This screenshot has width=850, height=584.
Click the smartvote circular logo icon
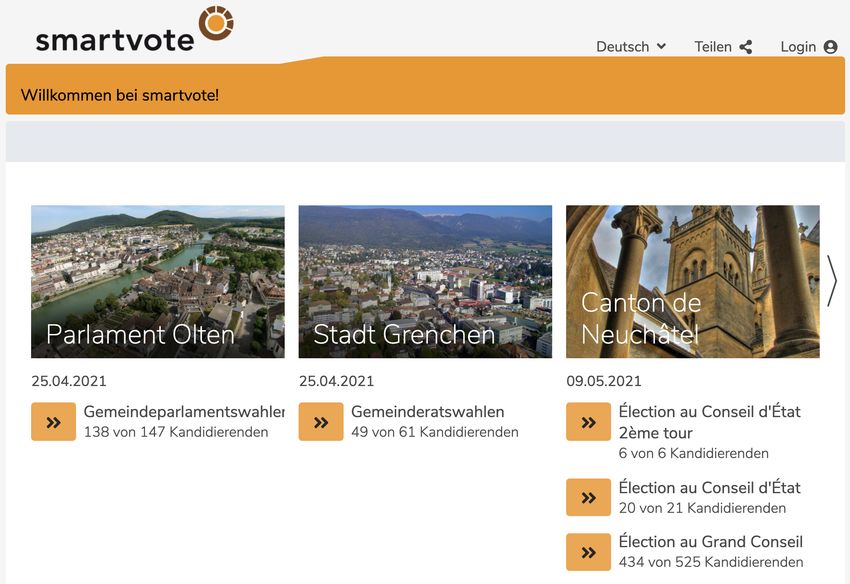pos(216,23)
